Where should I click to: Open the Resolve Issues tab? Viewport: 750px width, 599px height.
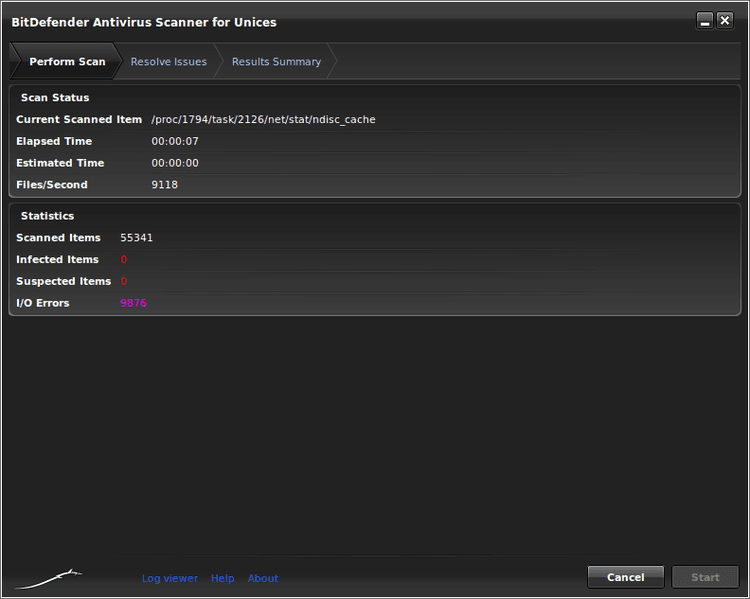[x=168, y=62]
